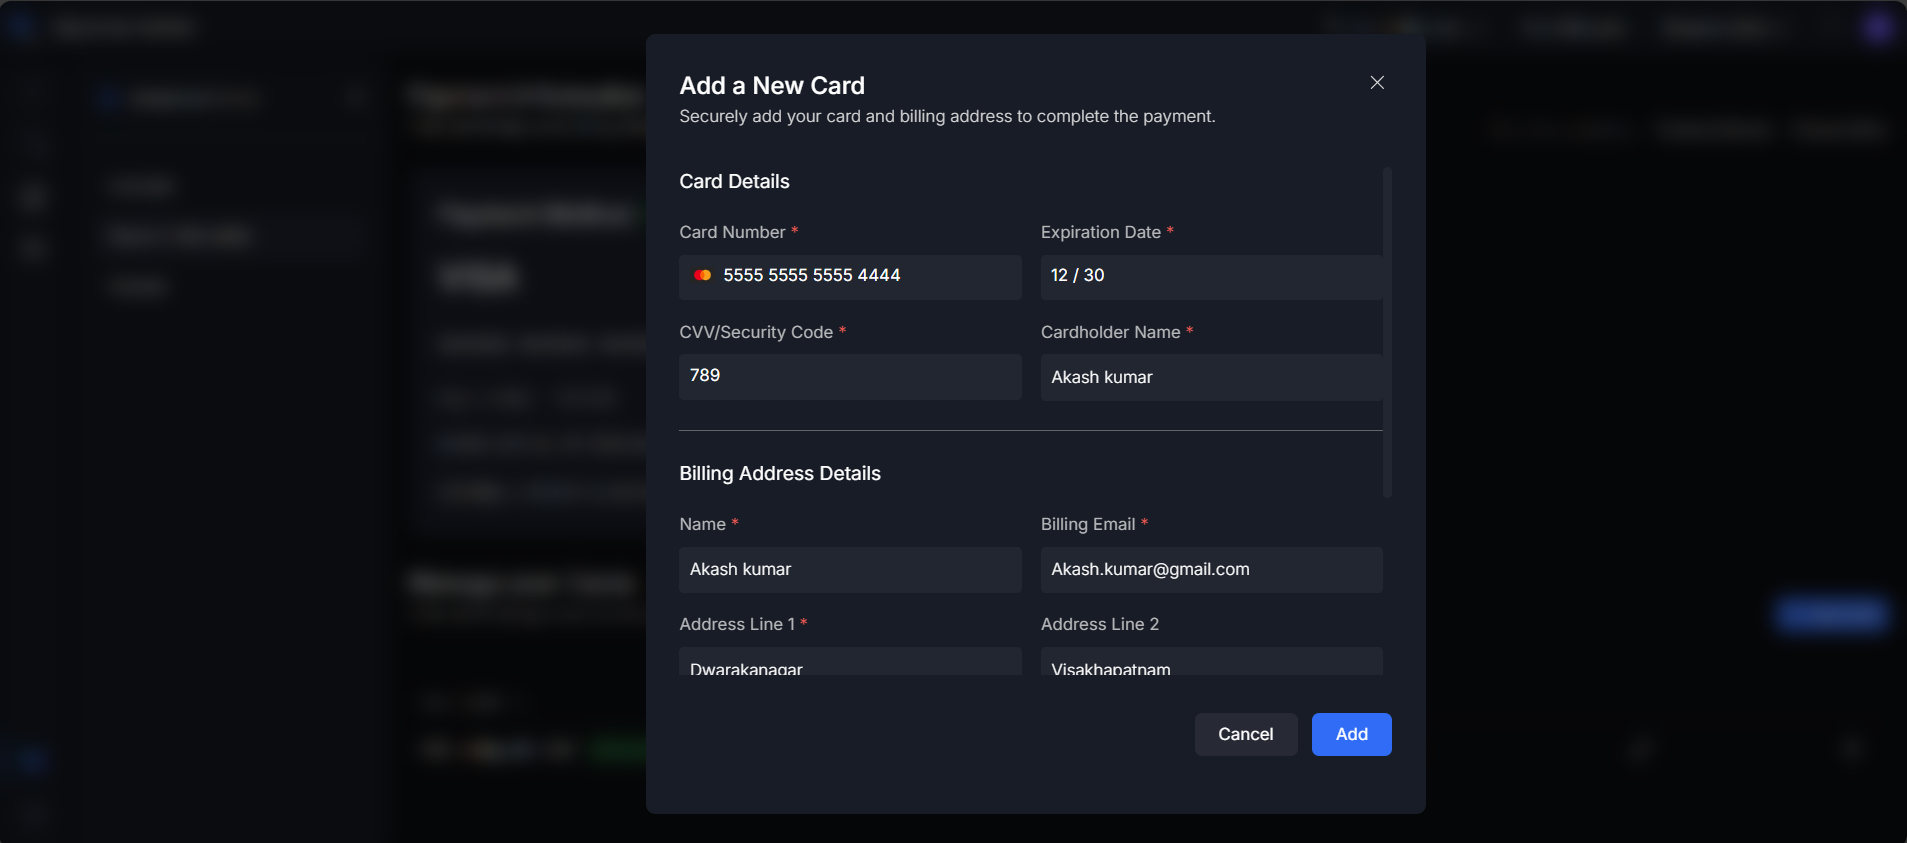Close the Add a New Card dialog

click(x=1377, y=83)
